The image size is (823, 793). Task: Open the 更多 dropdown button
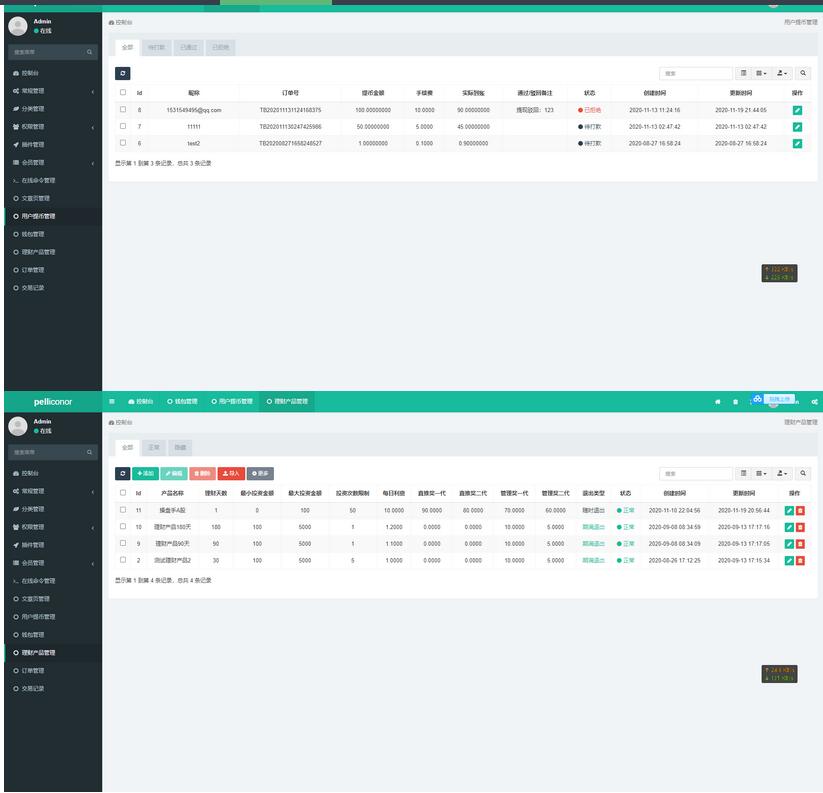(260, 473)
